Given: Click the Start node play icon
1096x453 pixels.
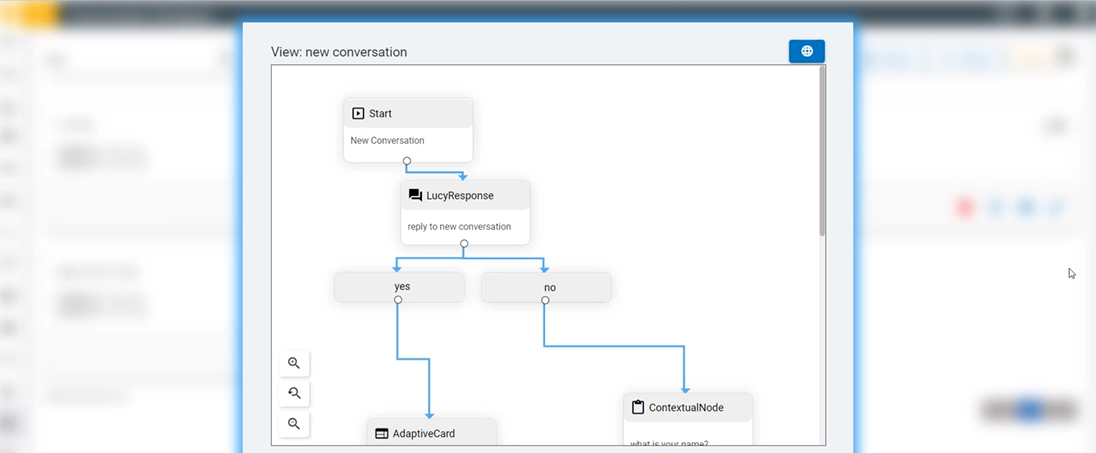Looking at the screenshot, I should [359, 113].
